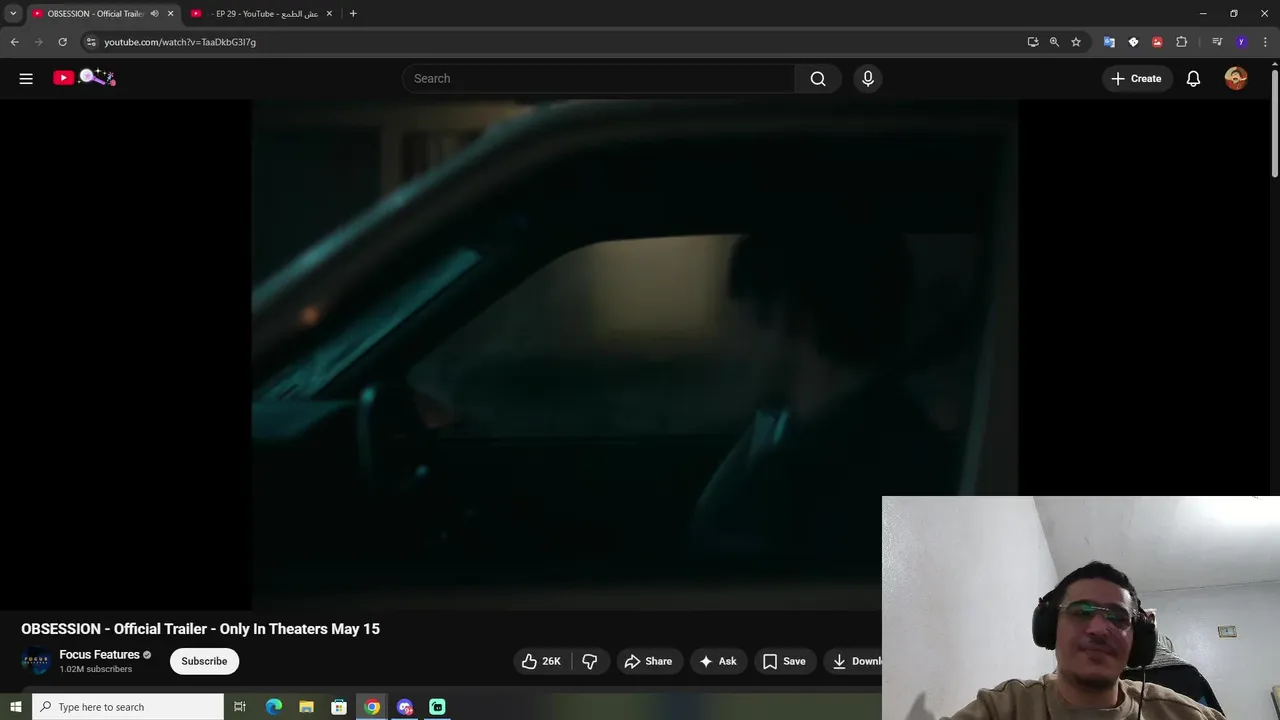1280x720 pixels.
Task: Open a new browser tab
Action: coord(353,14)
